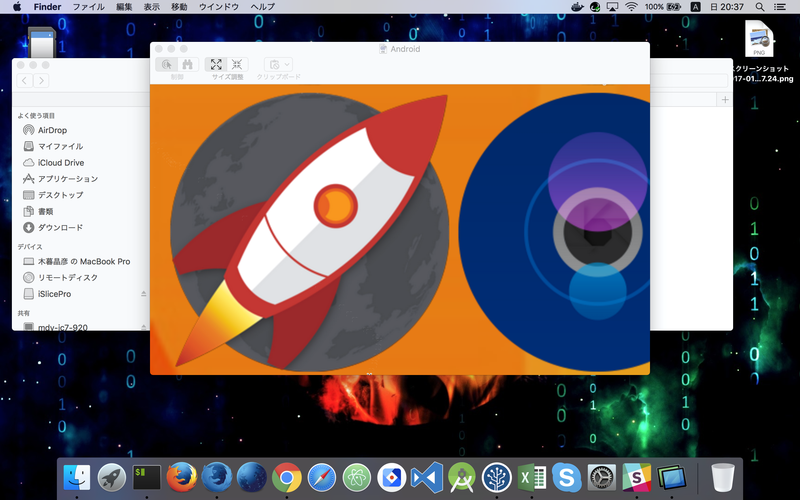Launch Atom editor from the Dock
Viewport: 800px width, 500px height.
pos(357,478)
